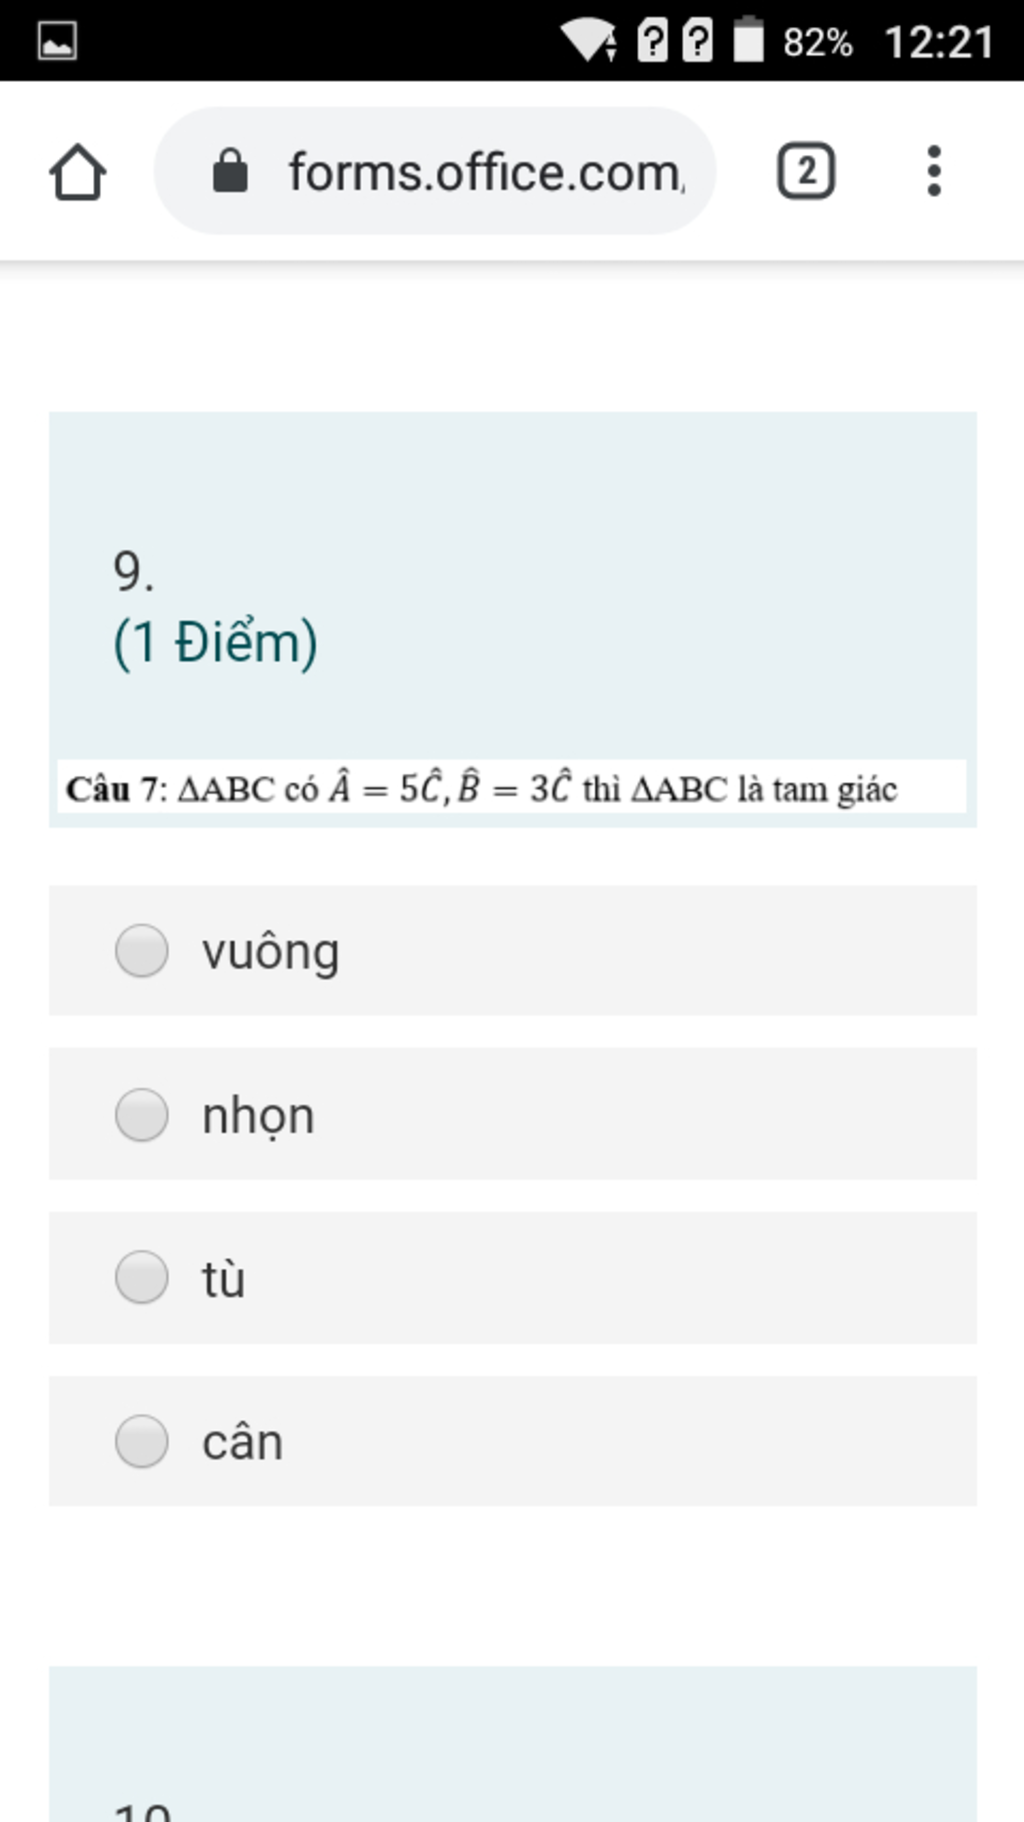The image size is (1024, 1822).
Task: Tap the vuông answer option row
Action: [513, 950]
